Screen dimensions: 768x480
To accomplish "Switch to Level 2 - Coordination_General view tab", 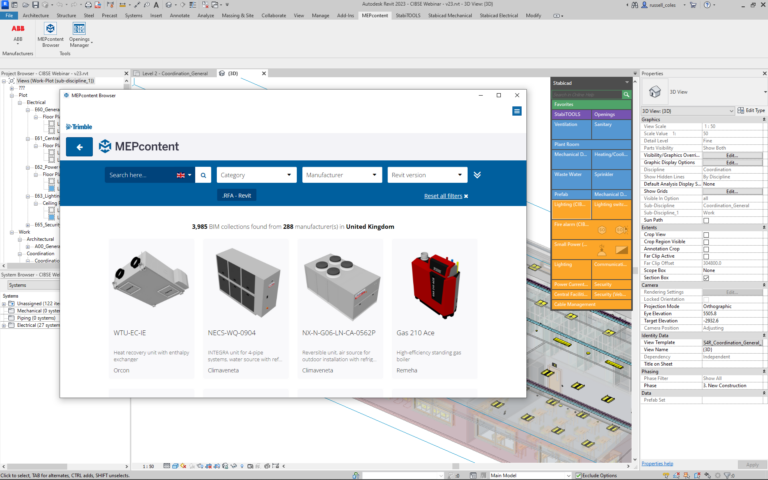I will pyautogui.click(x=174, y=73).
